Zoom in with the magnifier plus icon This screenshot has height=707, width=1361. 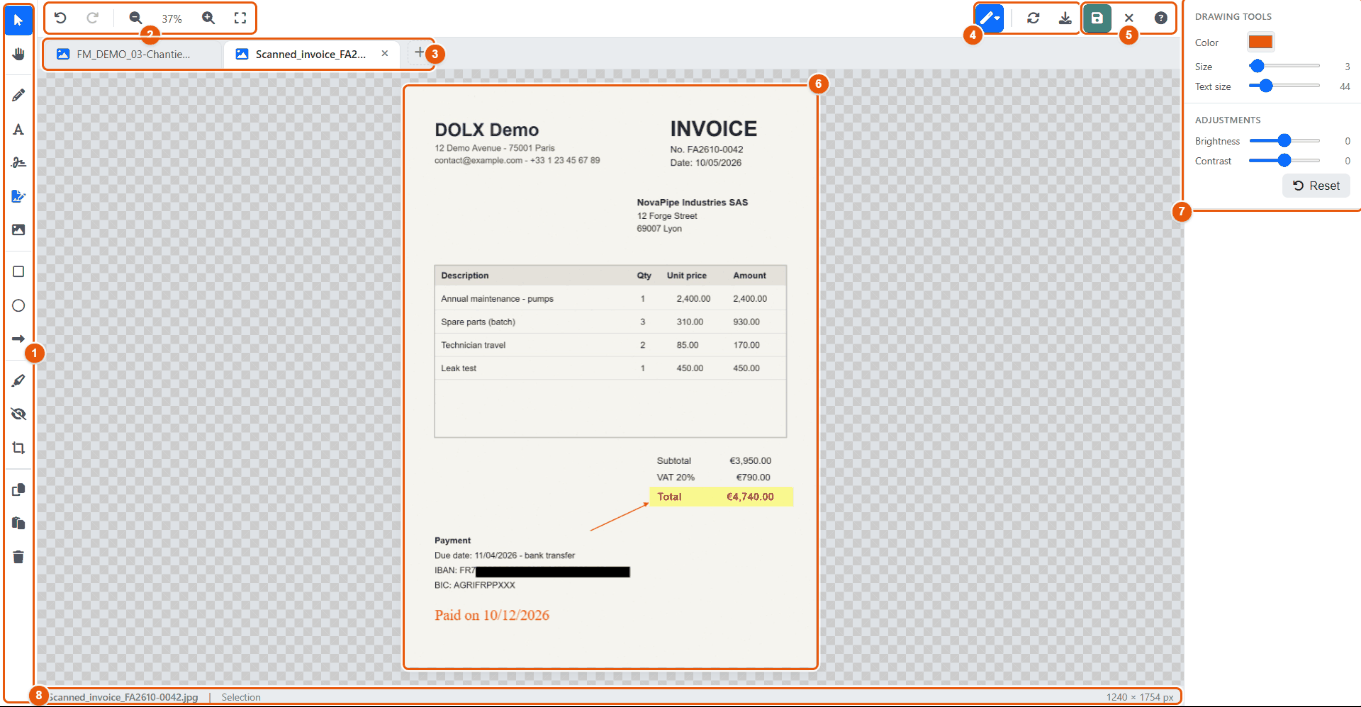click(208, 18)
